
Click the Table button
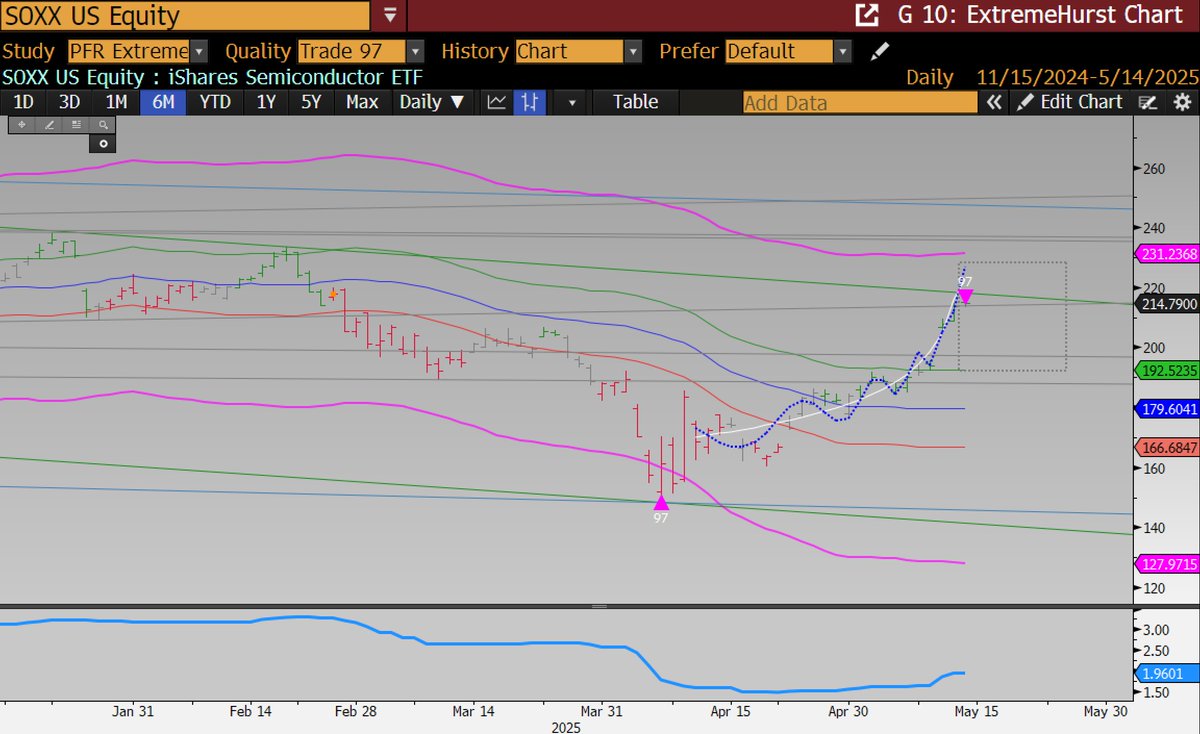coord(635,101)
